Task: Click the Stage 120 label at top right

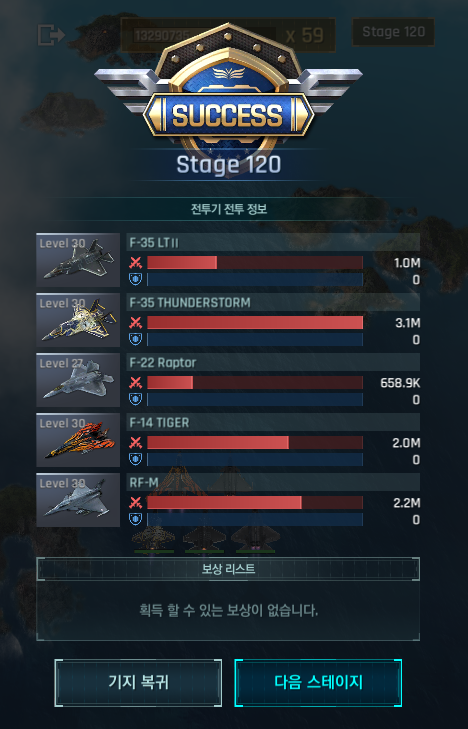Action: 393,32
